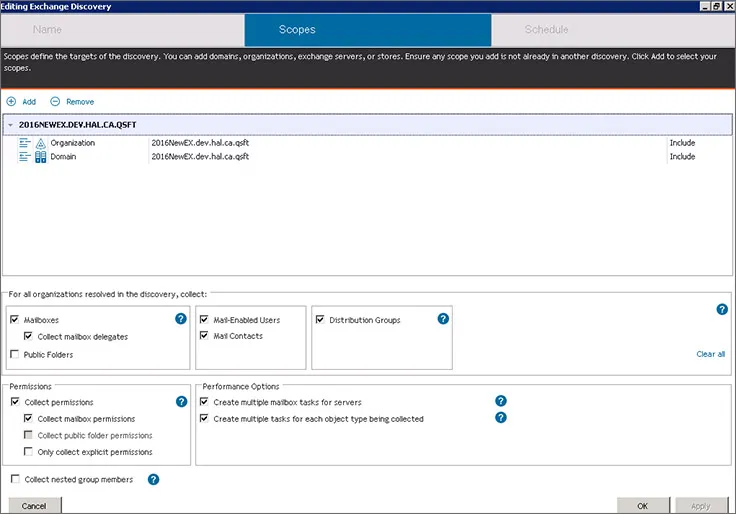The image size is (736, 514).
Task: Click help icon for multiple mailbox tasks
Action: pos(501,401)
